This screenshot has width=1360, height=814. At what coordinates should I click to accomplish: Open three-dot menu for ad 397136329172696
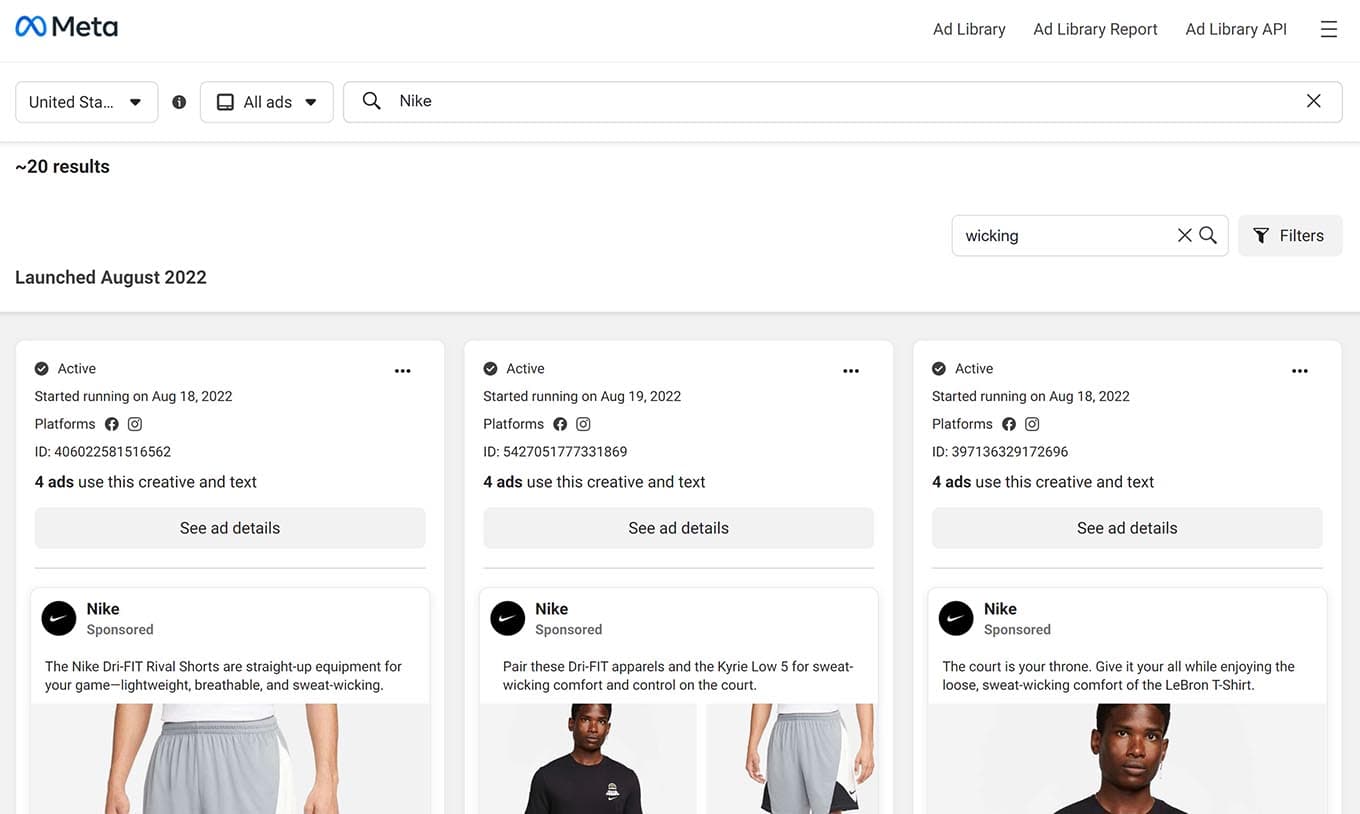1300,371
